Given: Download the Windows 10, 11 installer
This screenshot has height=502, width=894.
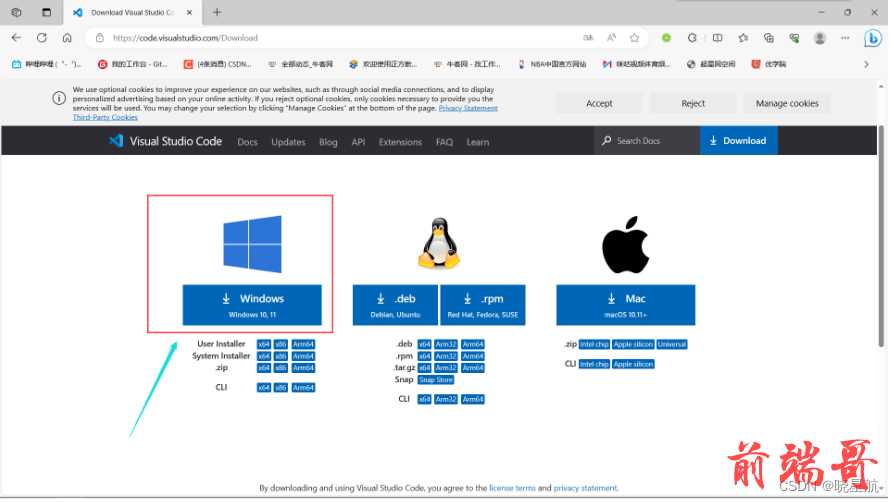Looking at the screenshot, I should (x=252, y=305).
